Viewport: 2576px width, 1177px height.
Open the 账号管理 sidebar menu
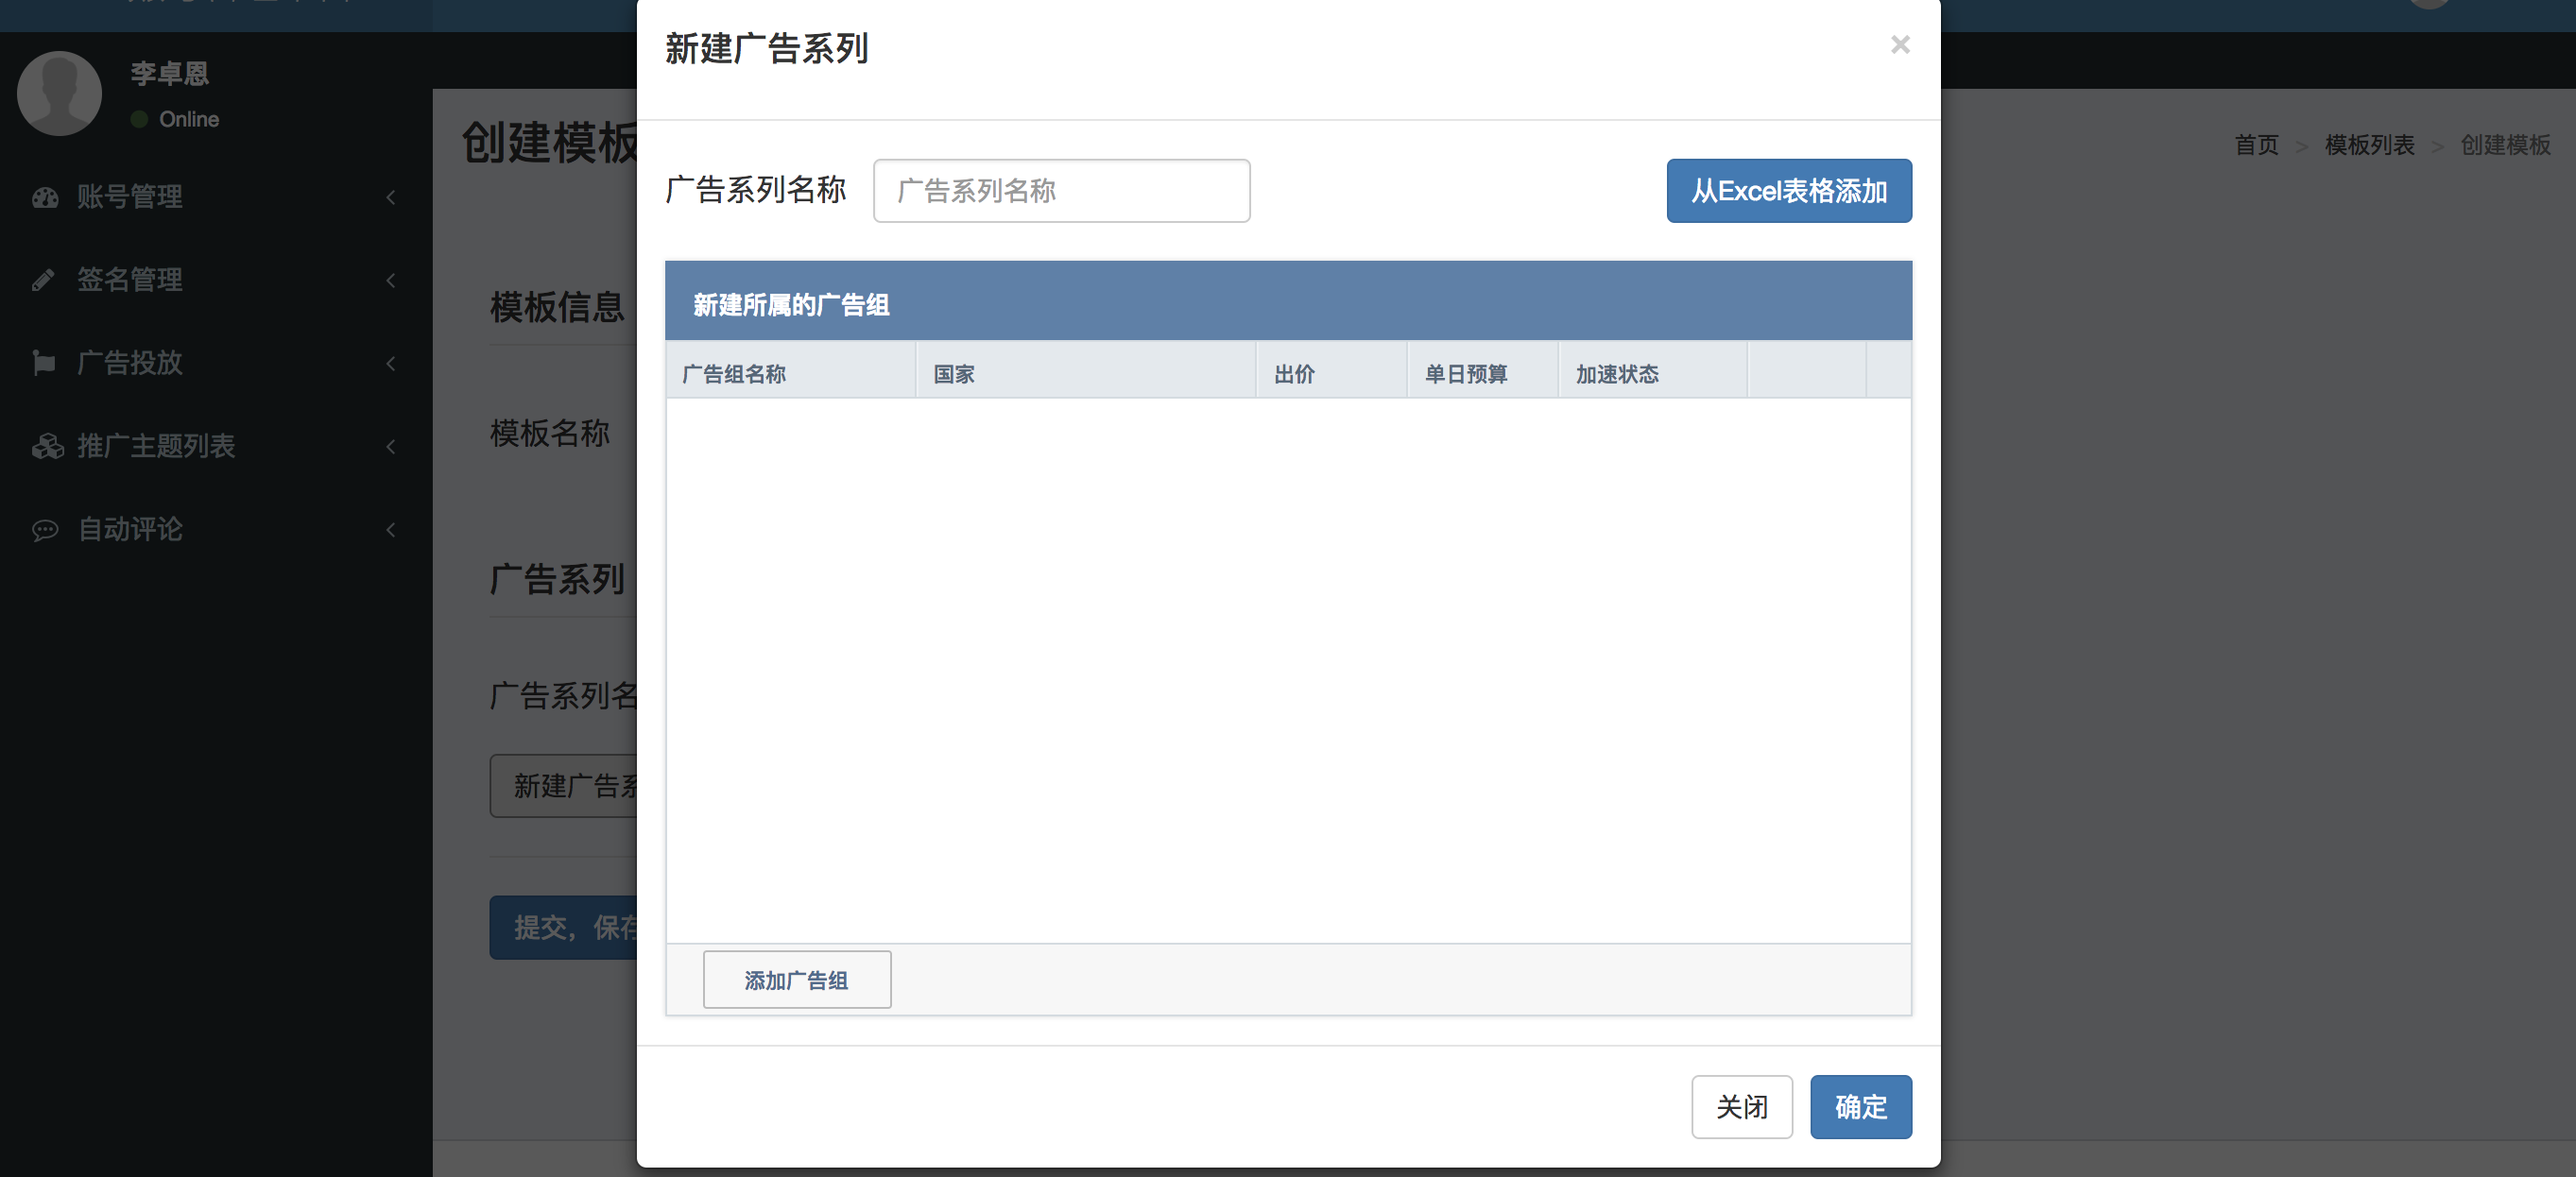pos(215,197)
